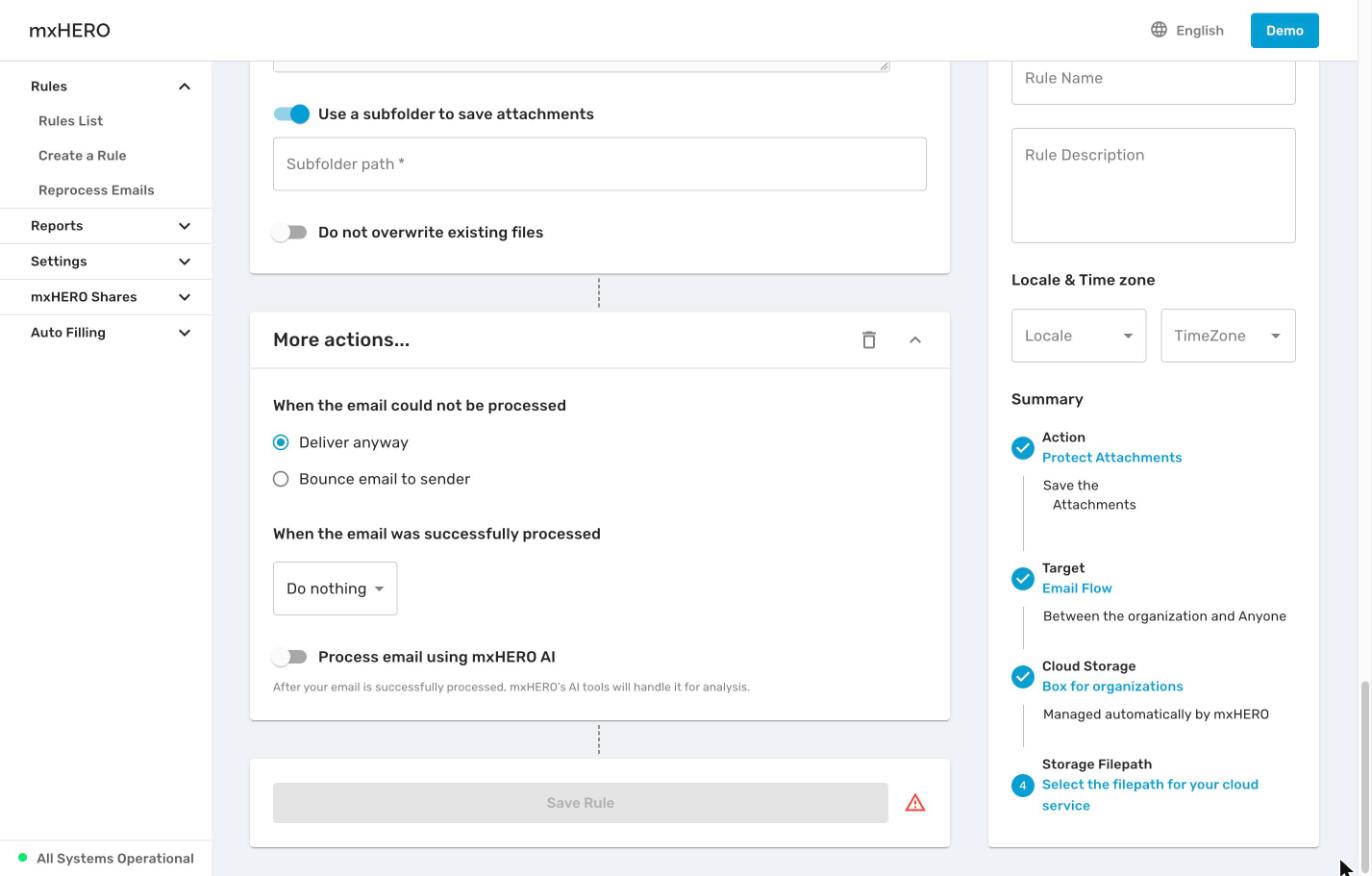This screenshot has width=1372, height=876.
Task: Click the Cloud Storage checkmark icon
Action: [x=1022, y=677]
